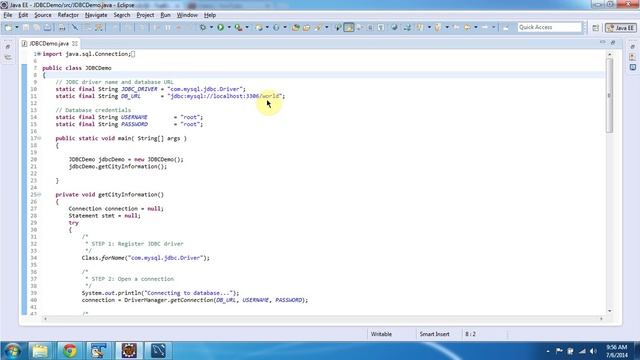Open the New icon's dropdown arrow
The image size is (640, 360).
(17, 27)
